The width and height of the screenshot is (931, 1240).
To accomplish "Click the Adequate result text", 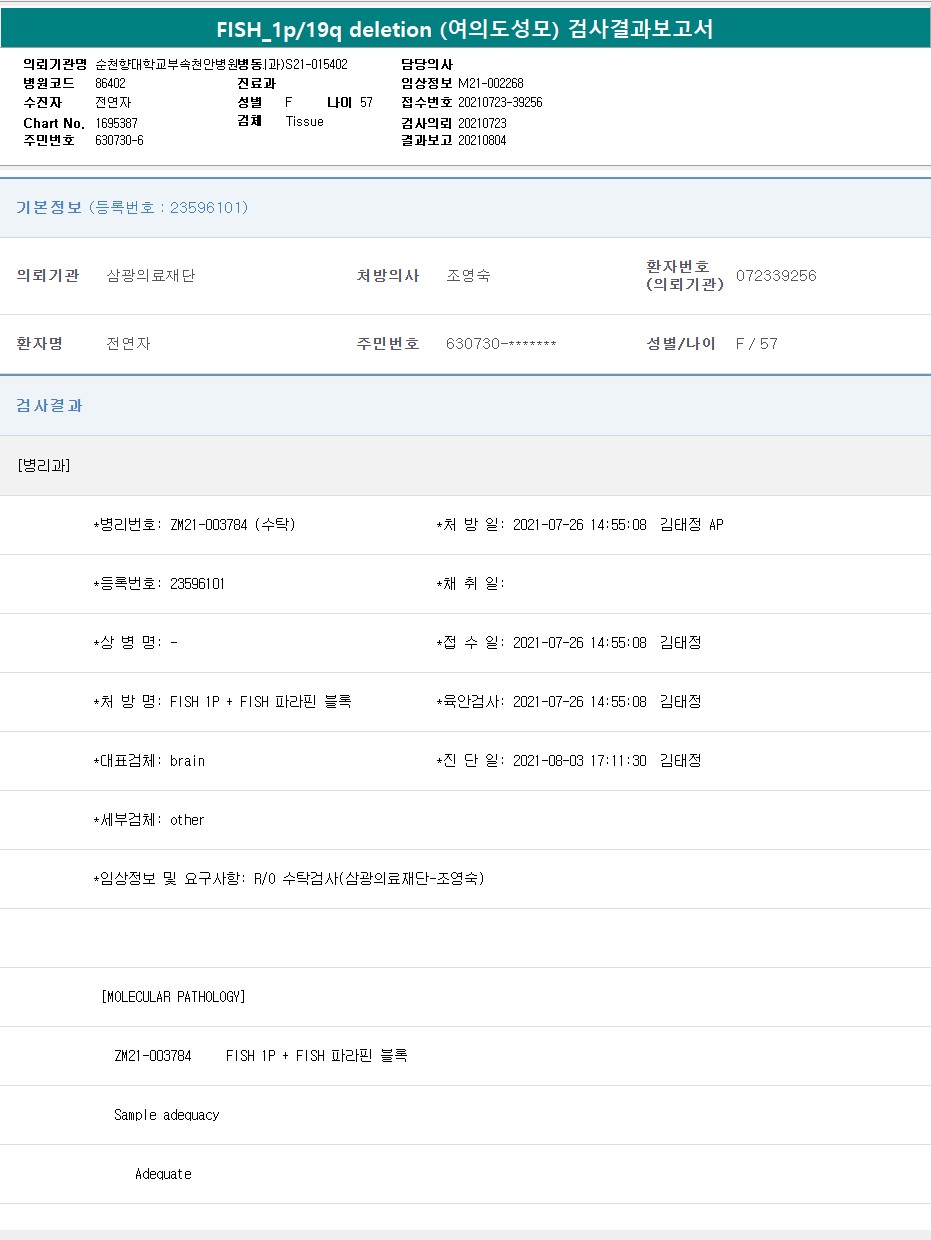I will click(x=163, y=1174).
